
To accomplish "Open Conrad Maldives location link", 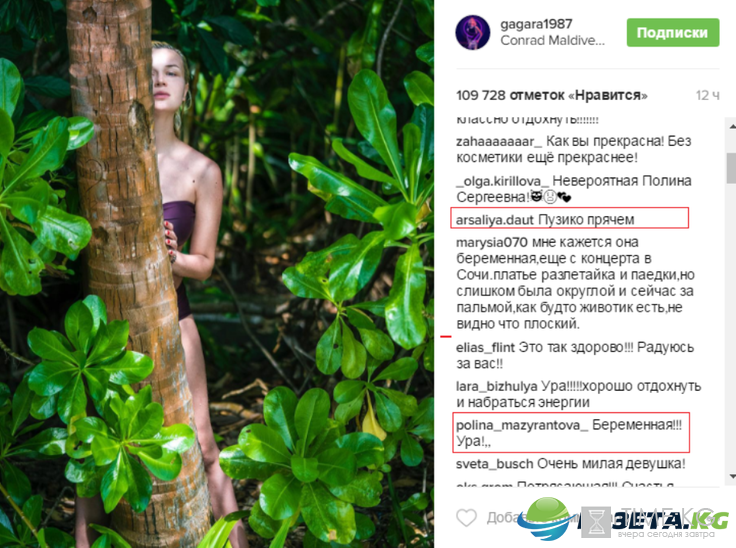I will point(552,40).
